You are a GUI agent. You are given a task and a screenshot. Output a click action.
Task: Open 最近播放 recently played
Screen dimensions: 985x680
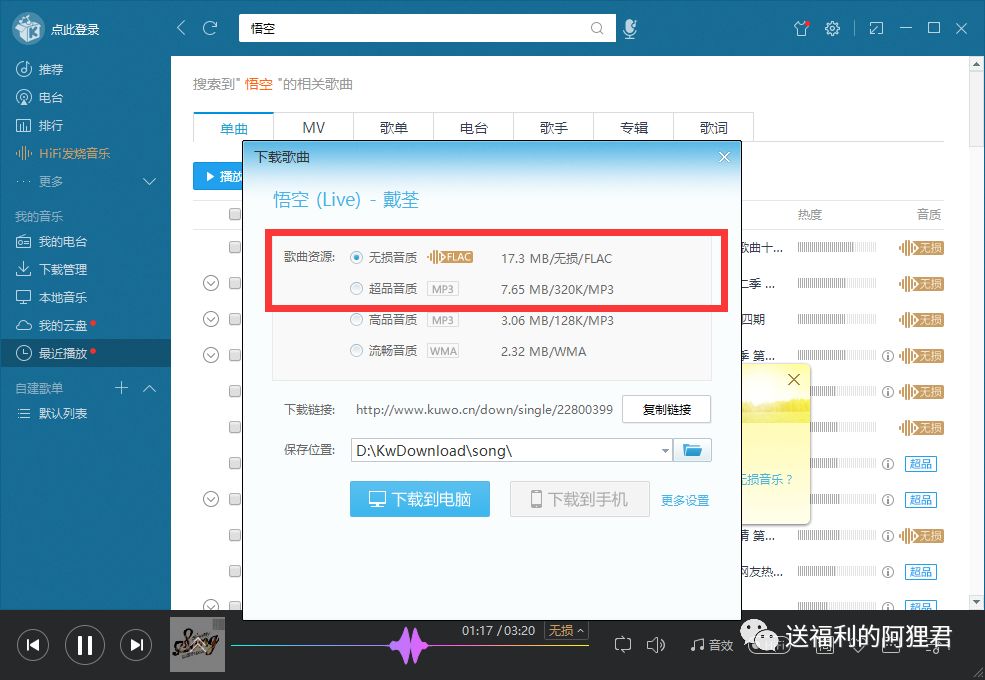(x=85, y=353)
